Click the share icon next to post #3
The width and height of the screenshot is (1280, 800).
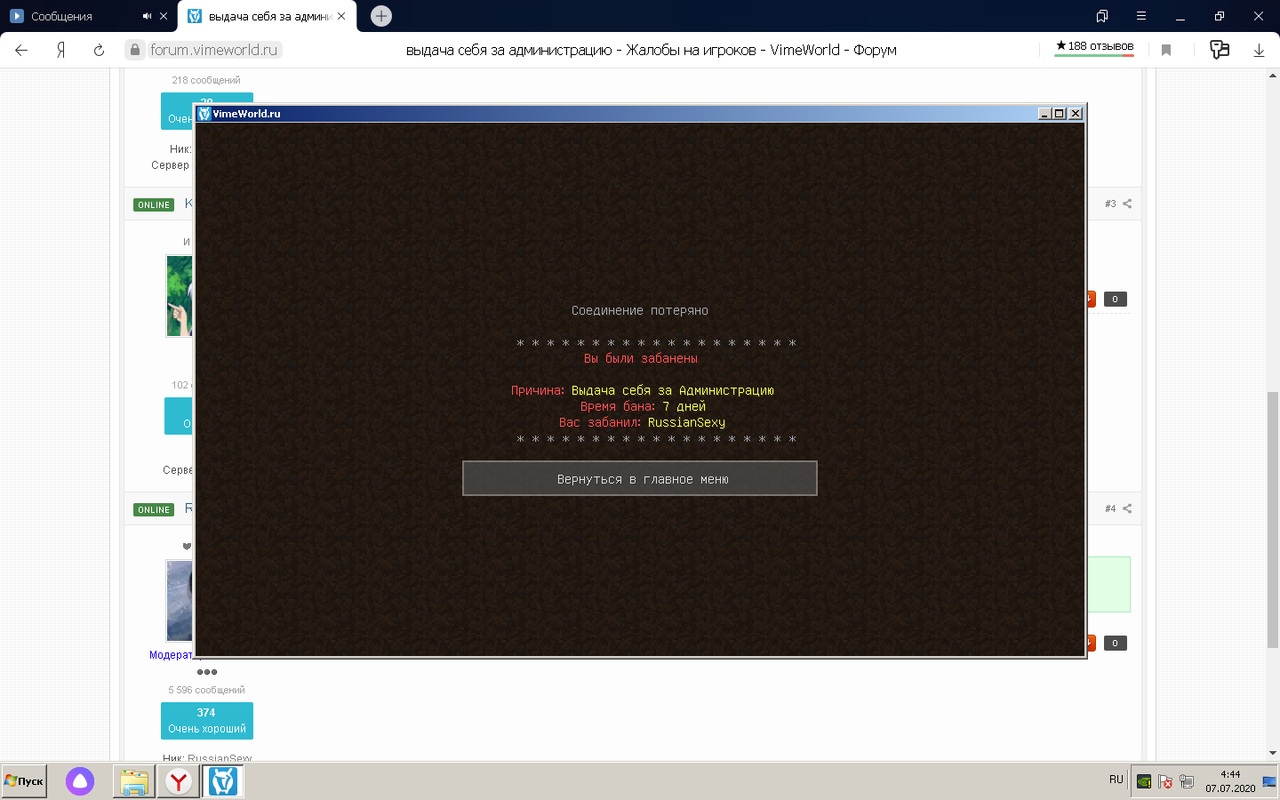coord(1127,204)
